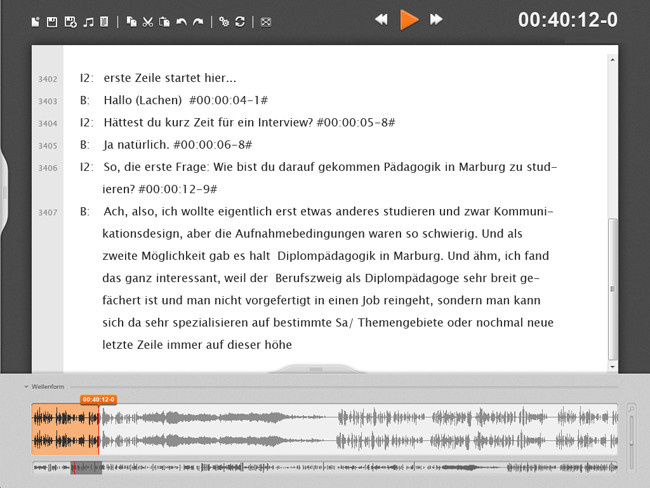
Task: Start playback with the orange play button
Action: pyautogui.click(x=409, y=19)
